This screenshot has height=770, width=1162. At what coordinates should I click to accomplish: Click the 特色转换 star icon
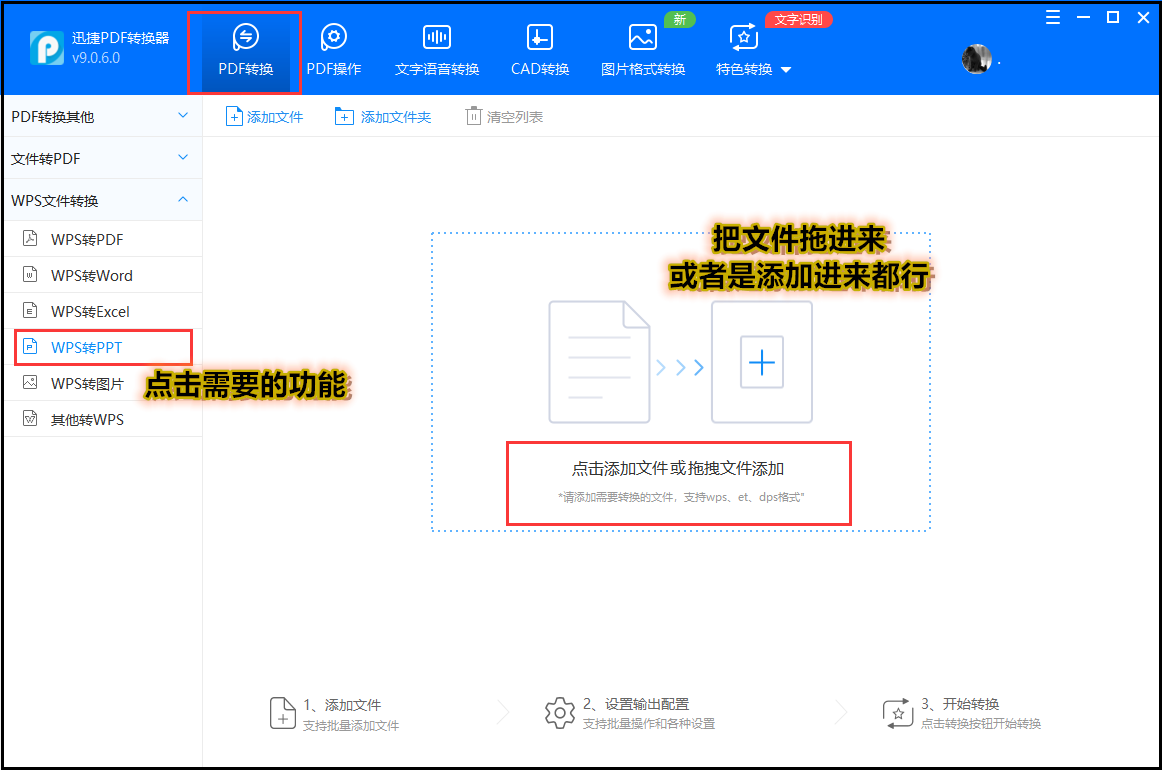(743, 37)
